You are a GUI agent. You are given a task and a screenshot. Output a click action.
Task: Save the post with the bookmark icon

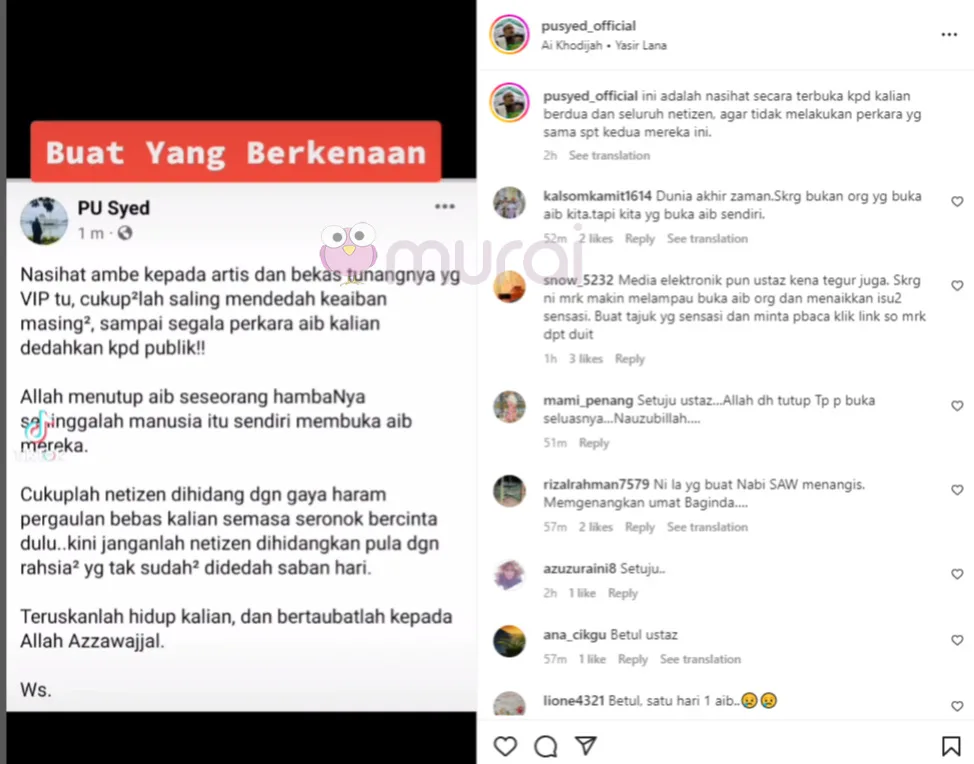coord(950,746)
